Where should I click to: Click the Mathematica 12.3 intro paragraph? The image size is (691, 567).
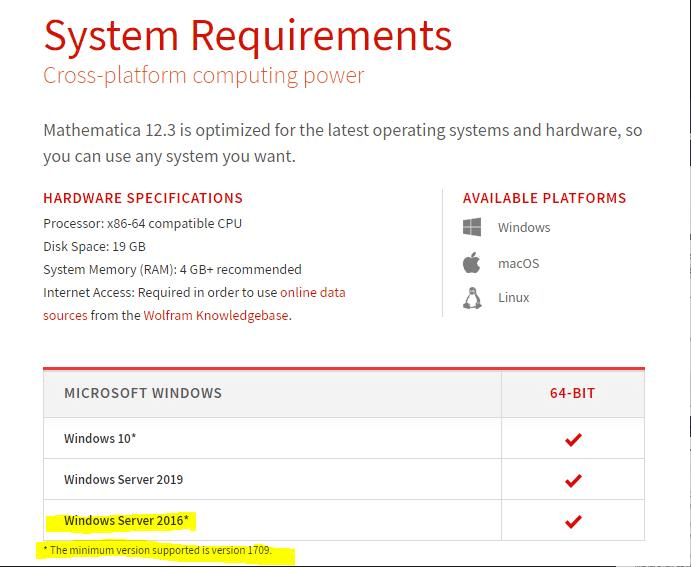click(x=342, y=143)
